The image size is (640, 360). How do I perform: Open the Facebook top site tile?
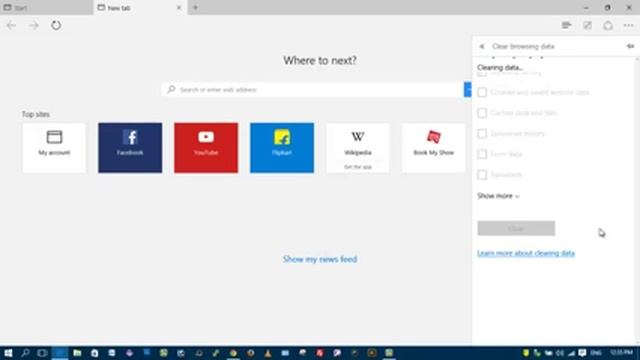[x=130, y=148]
